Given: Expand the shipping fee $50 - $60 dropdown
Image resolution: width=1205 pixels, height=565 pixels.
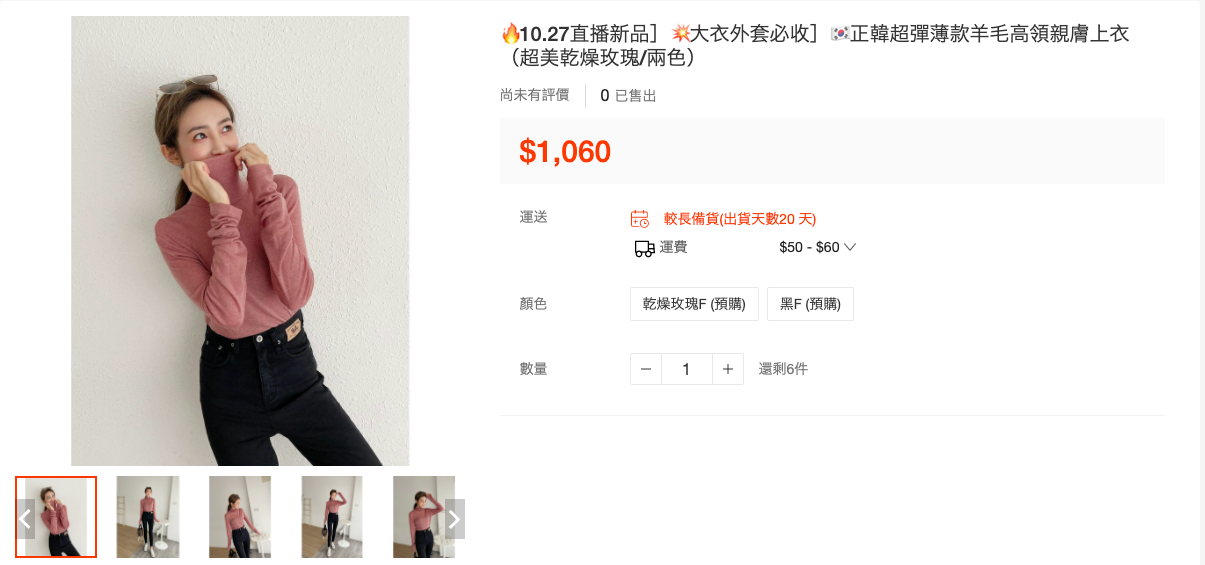Looking at the screenshot, I should [x=817, y=247].
